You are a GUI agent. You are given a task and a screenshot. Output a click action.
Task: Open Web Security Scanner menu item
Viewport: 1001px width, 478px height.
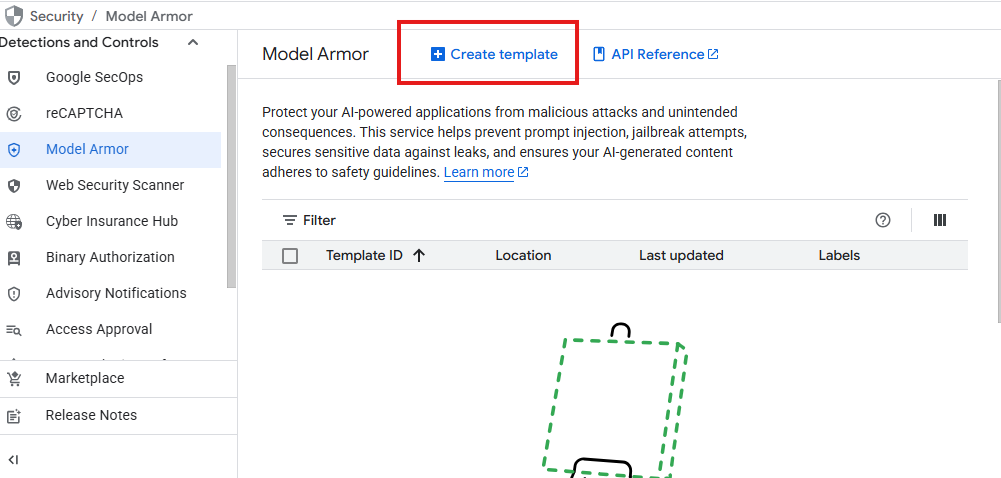[x=110, y=186]
